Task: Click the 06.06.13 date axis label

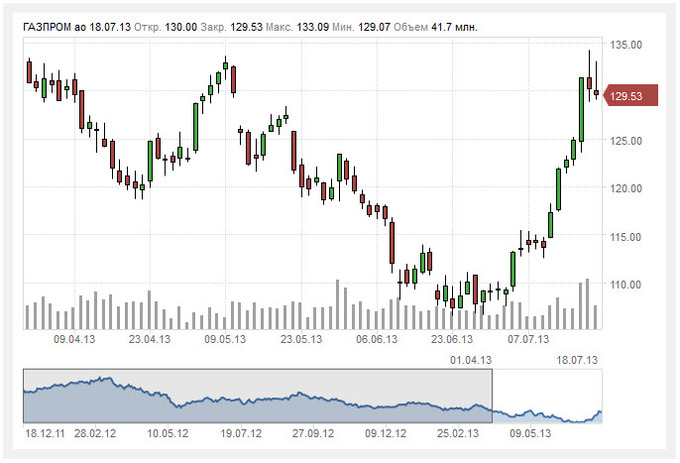Action: coord(376,339)
